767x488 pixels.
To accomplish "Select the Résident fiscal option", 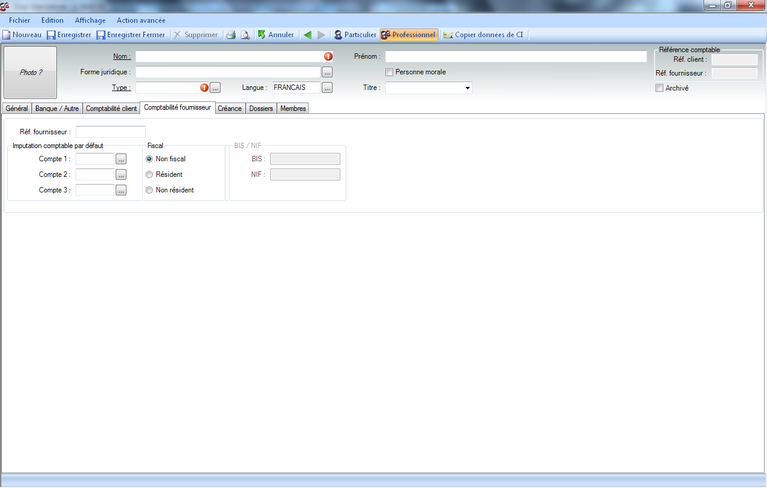I will [150, 174].
